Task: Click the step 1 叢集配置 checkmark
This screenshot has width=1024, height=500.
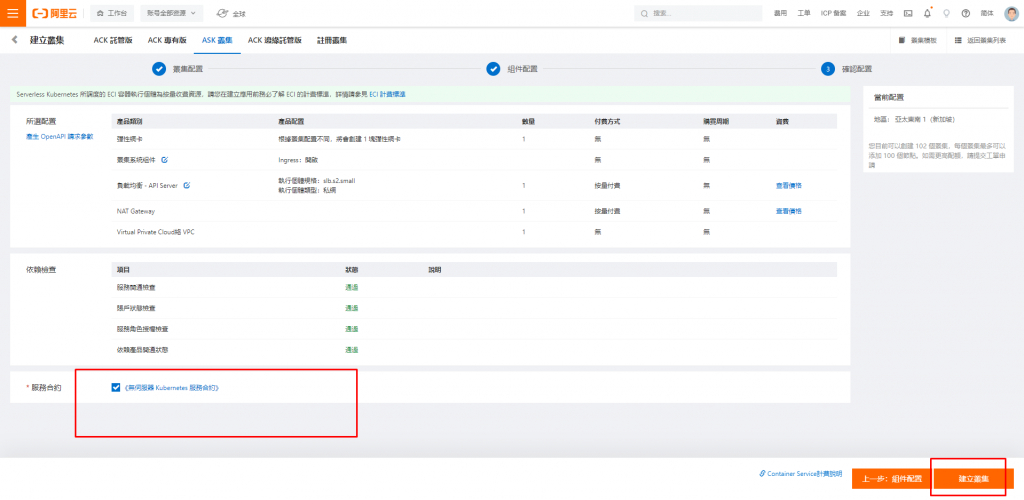Action: coord(159,69)
